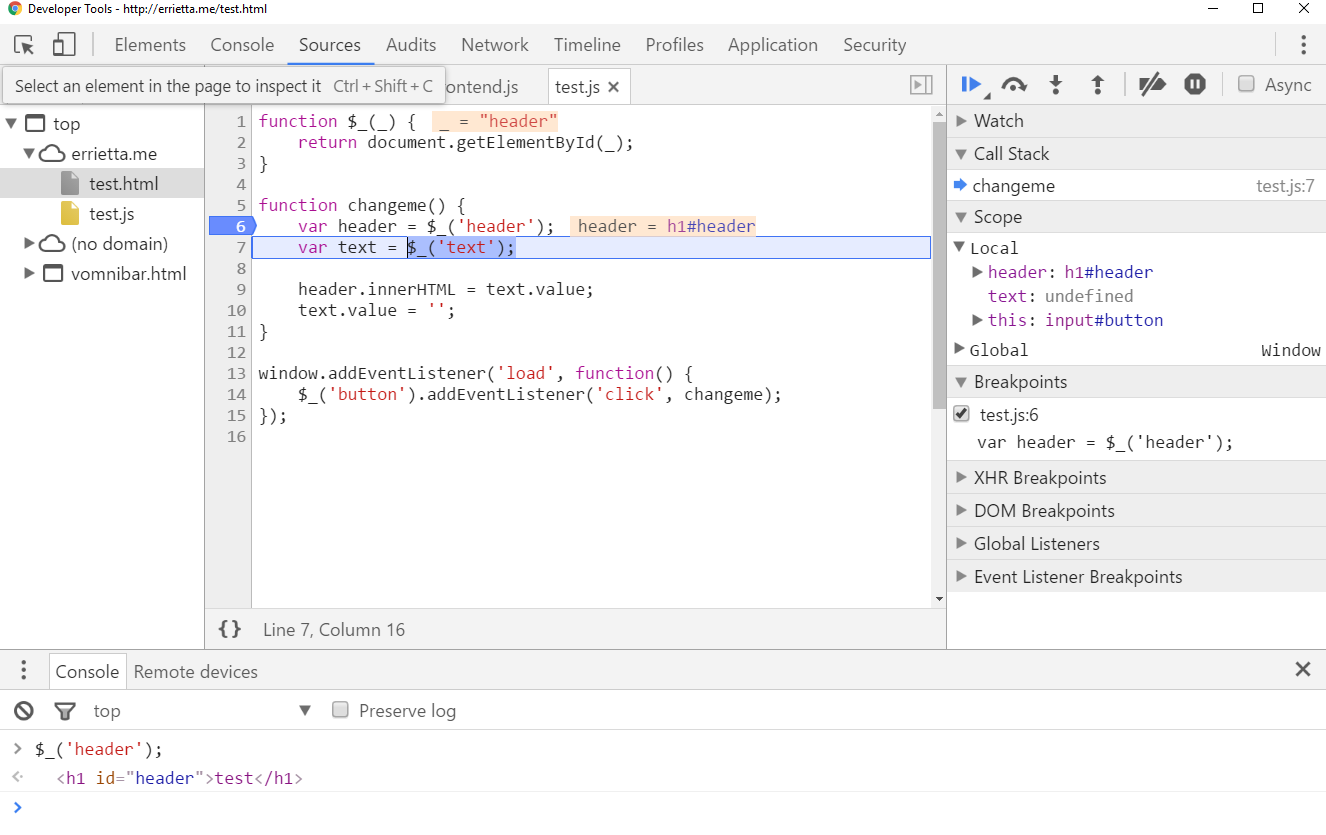
Task: Collapse the Local scope group
Action: (960, 247)
